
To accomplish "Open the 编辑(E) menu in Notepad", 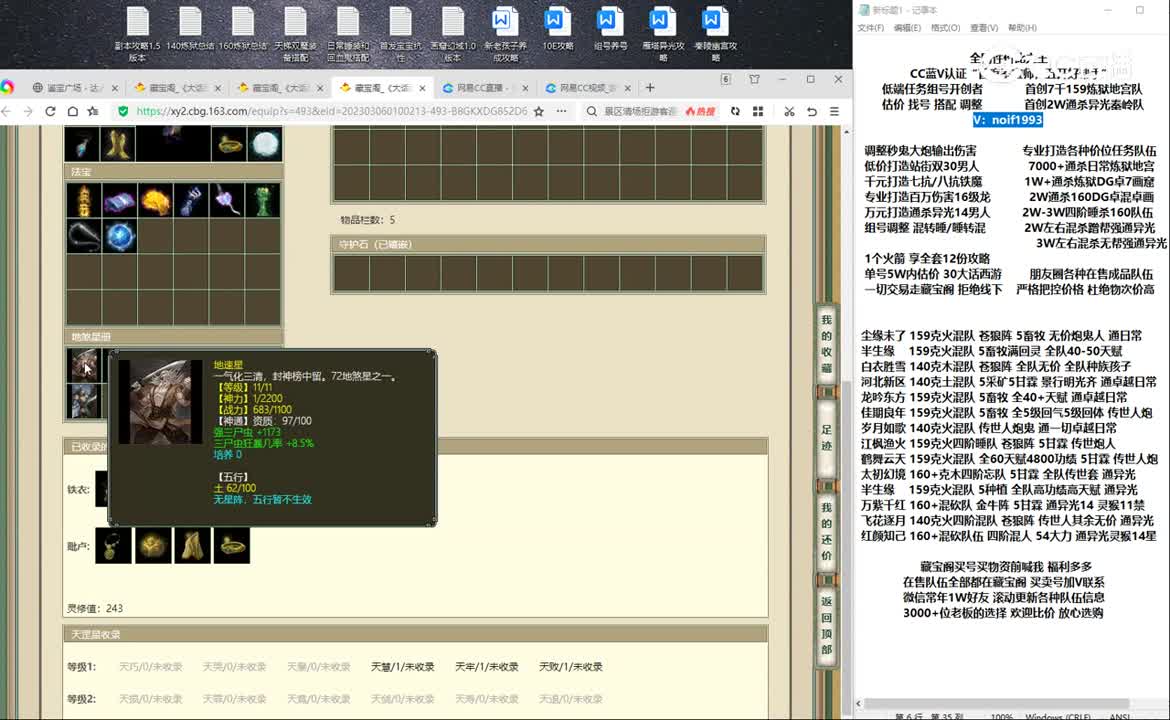I will pos(907,28).
